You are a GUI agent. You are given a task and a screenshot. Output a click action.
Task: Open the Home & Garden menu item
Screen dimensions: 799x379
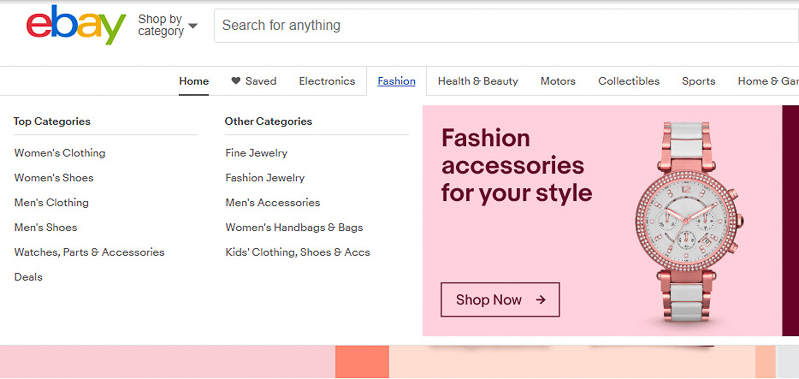(x=768, y=81)
